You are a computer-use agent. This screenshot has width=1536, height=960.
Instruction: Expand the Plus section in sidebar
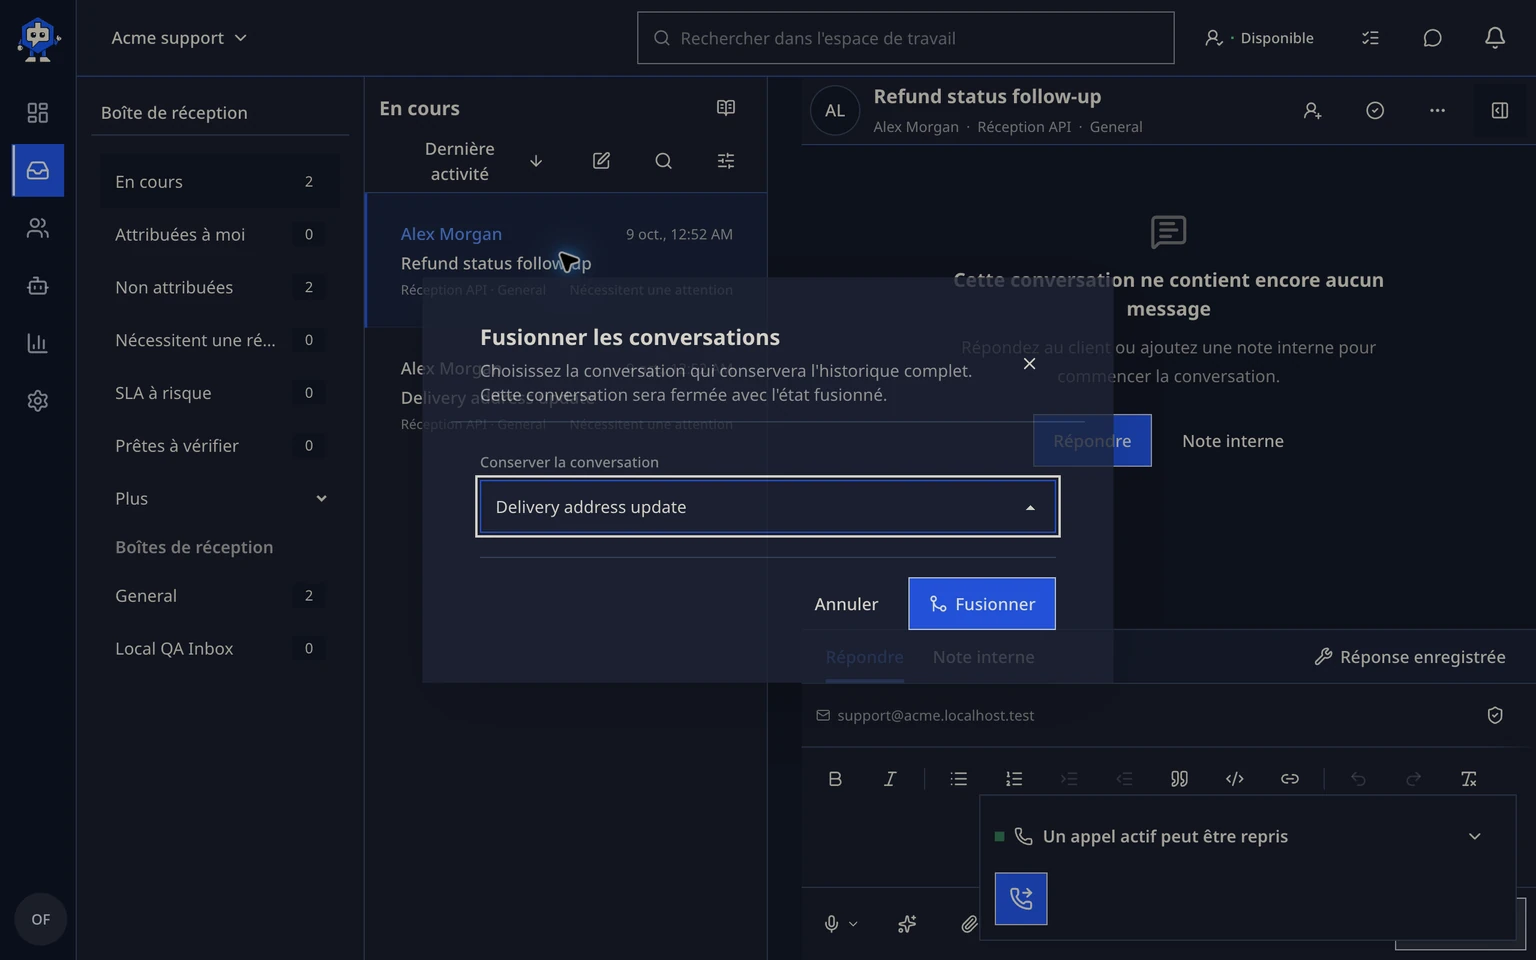(220, 498)
